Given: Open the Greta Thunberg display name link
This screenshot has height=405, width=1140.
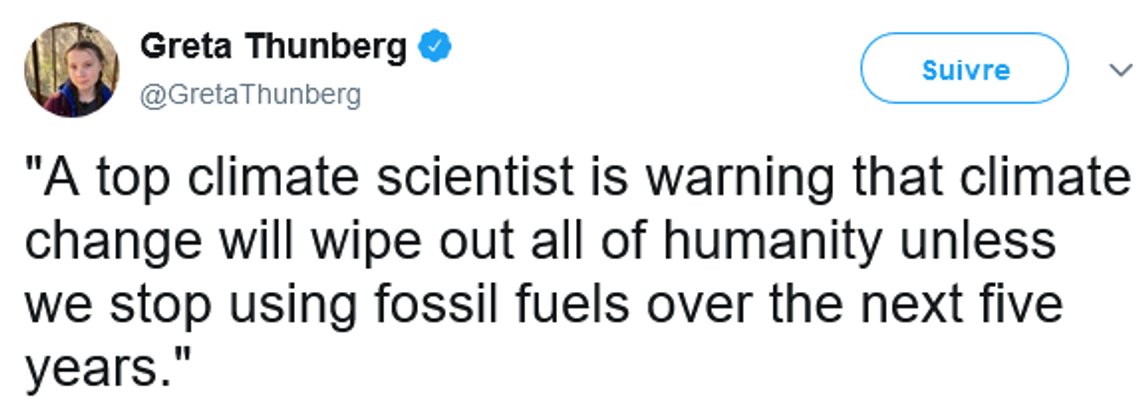Looking at the screenshot, I should [273, 47].
